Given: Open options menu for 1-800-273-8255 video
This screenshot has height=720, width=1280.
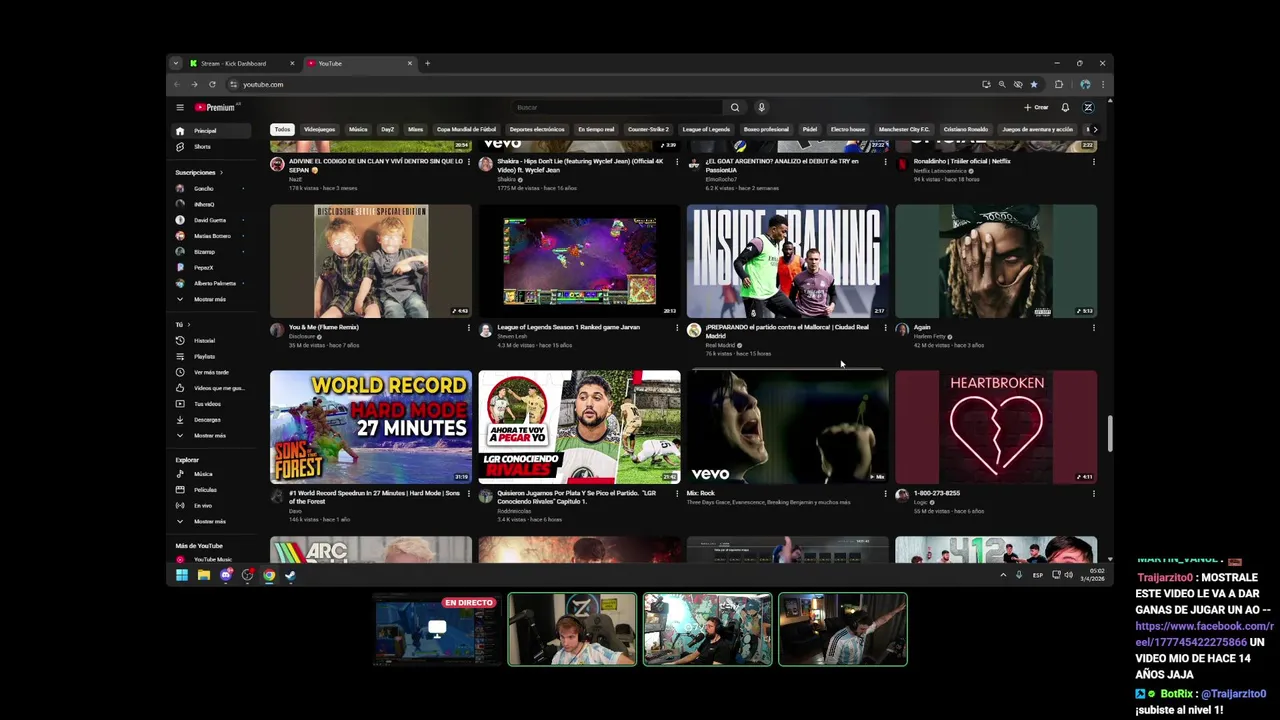Looking at the screenshot, I should (1093, 494).
